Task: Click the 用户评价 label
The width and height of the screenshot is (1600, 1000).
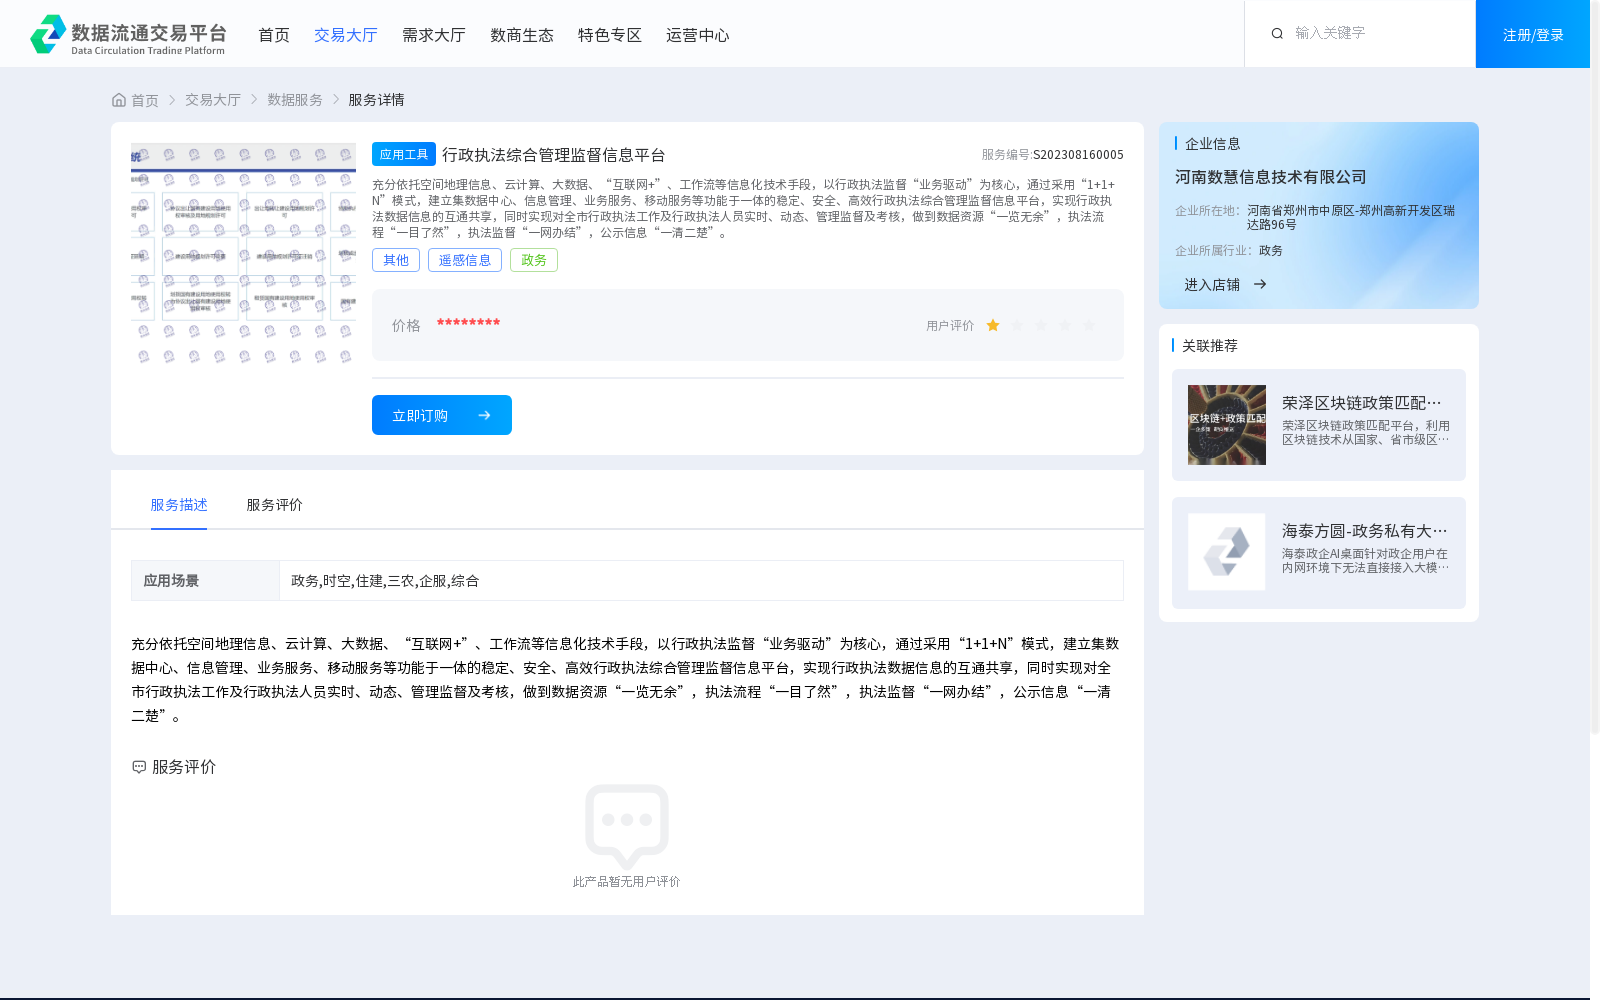Action: click(950, 326)
